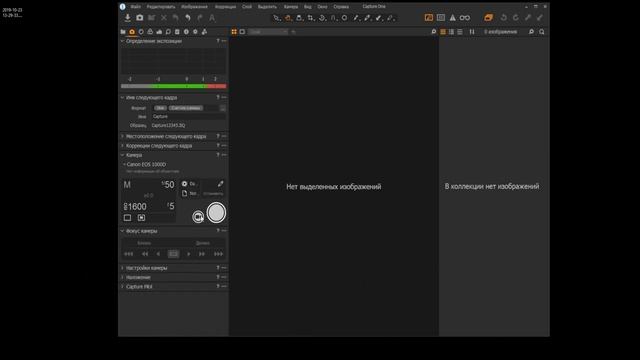
Task: Click the camera white balance picker pencil
Action: point(220,184)
